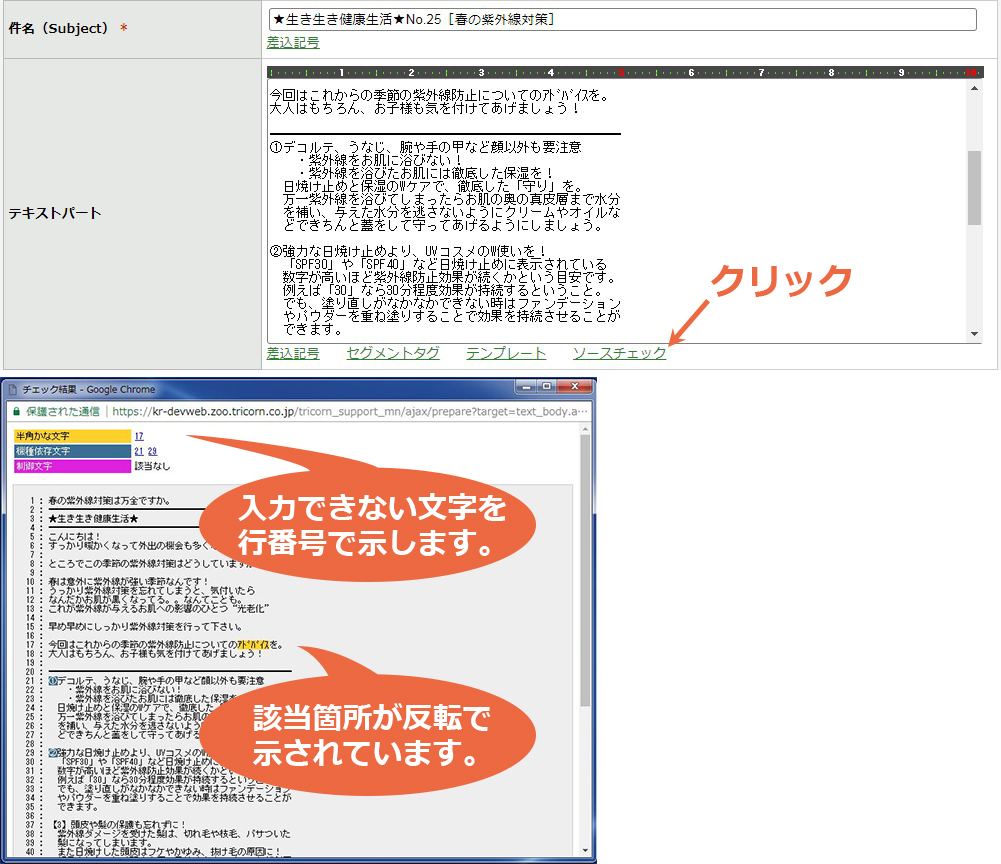Click the page icon in popup title bar
This screenshot has height=864, width=1001.
pyautogui.click(x=12, y=390)
